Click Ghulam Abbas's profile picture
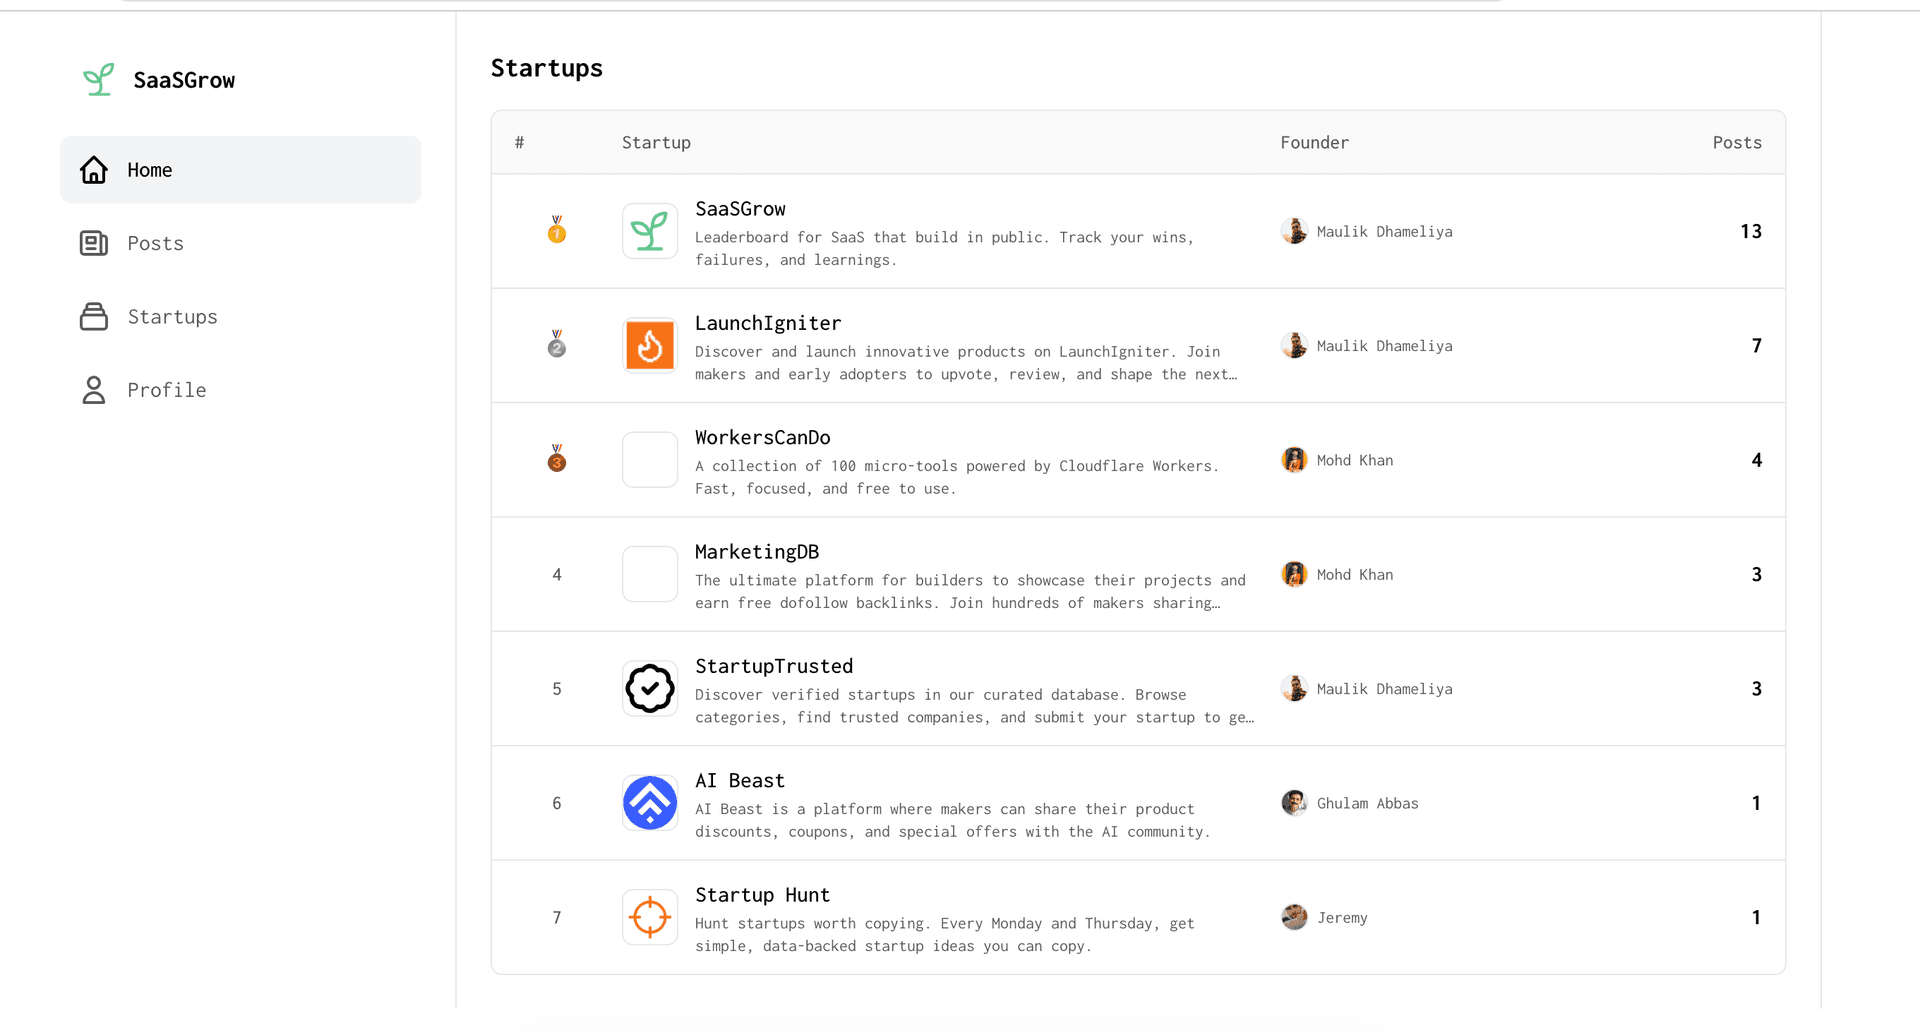 click(x=1294, y=803)
